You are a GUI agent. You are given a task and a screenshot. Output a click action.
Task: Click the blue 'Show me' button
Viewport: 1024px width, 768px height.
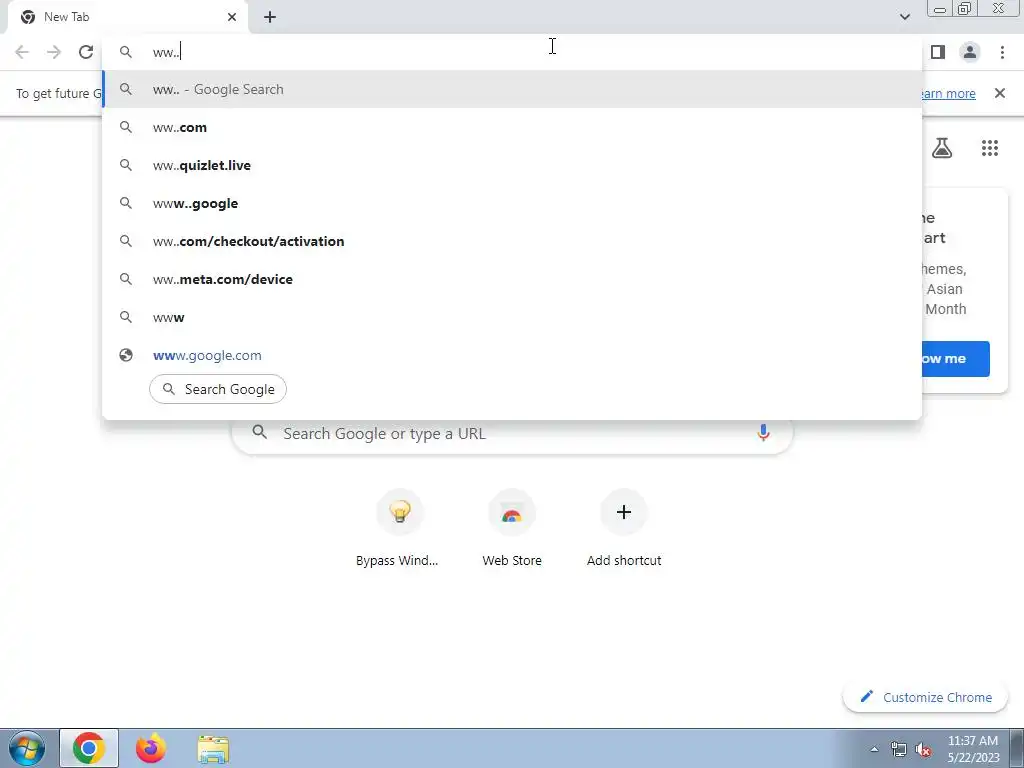click(x=955, y=359)
